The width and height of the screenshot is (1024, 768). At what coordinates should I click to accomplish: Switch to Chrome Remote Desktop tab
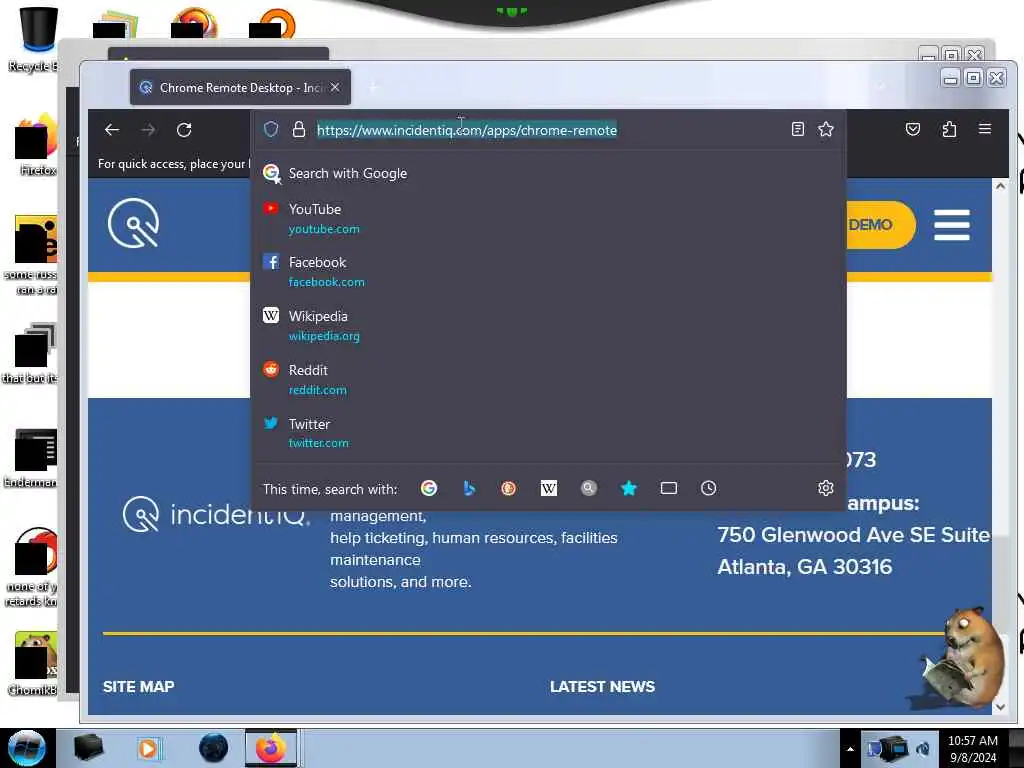tap(240, 88)
